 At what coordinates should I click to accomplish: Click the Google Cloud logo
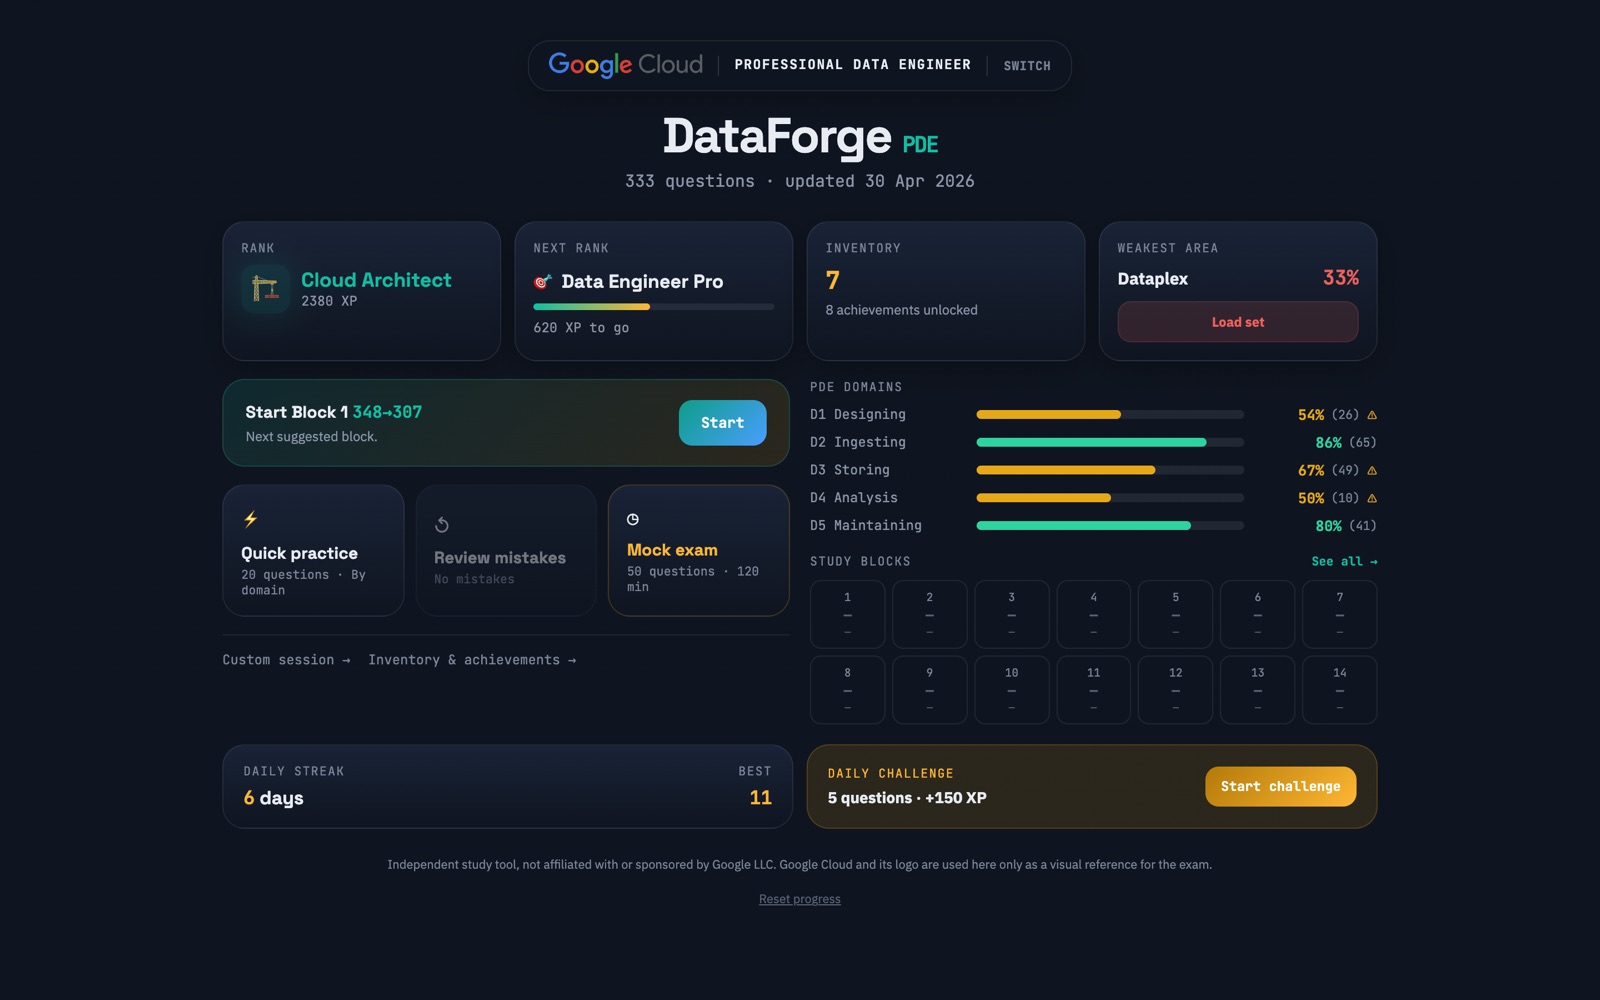click(626, 65)
